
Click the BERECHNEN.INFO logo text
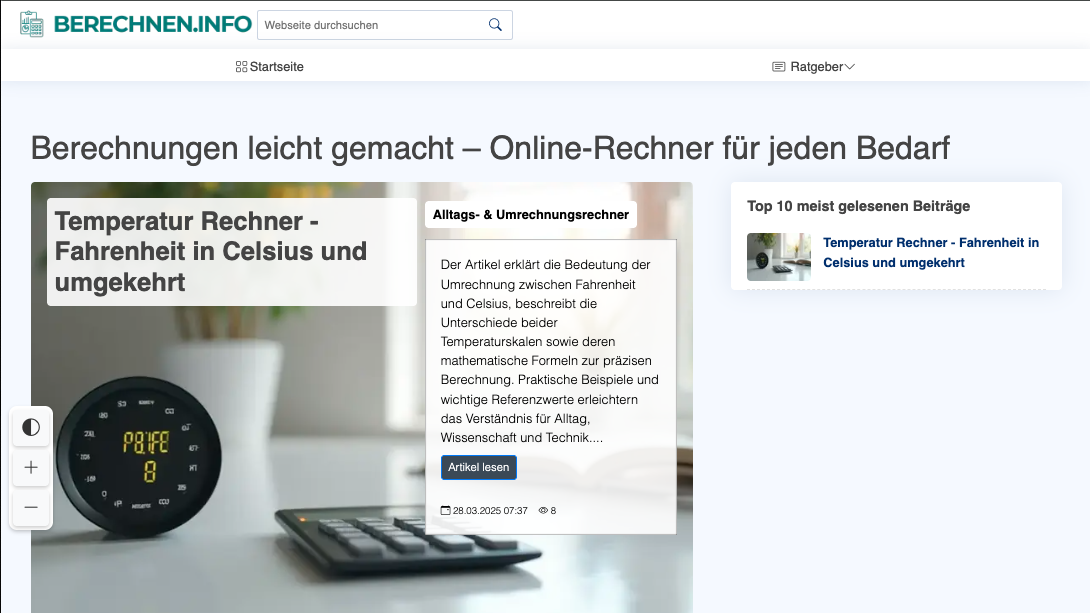click(x=152, y=25)
